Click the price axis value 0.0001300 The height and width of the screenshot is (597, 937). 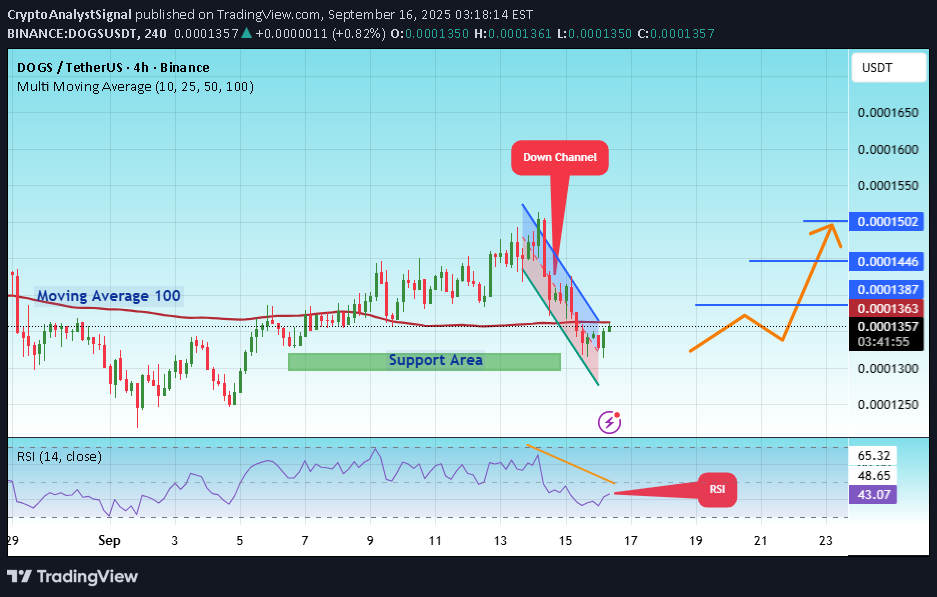pos(887,369)
